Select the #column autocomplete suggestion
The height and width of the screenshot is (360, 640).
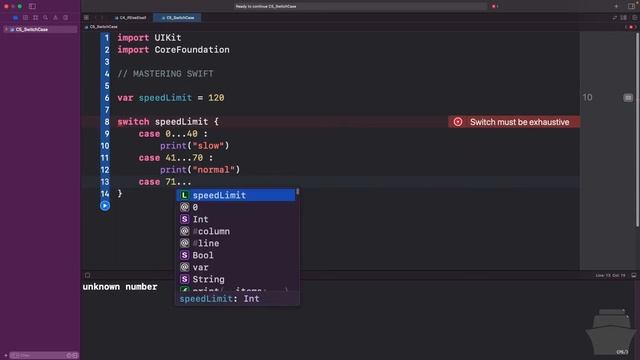(236, 231)
